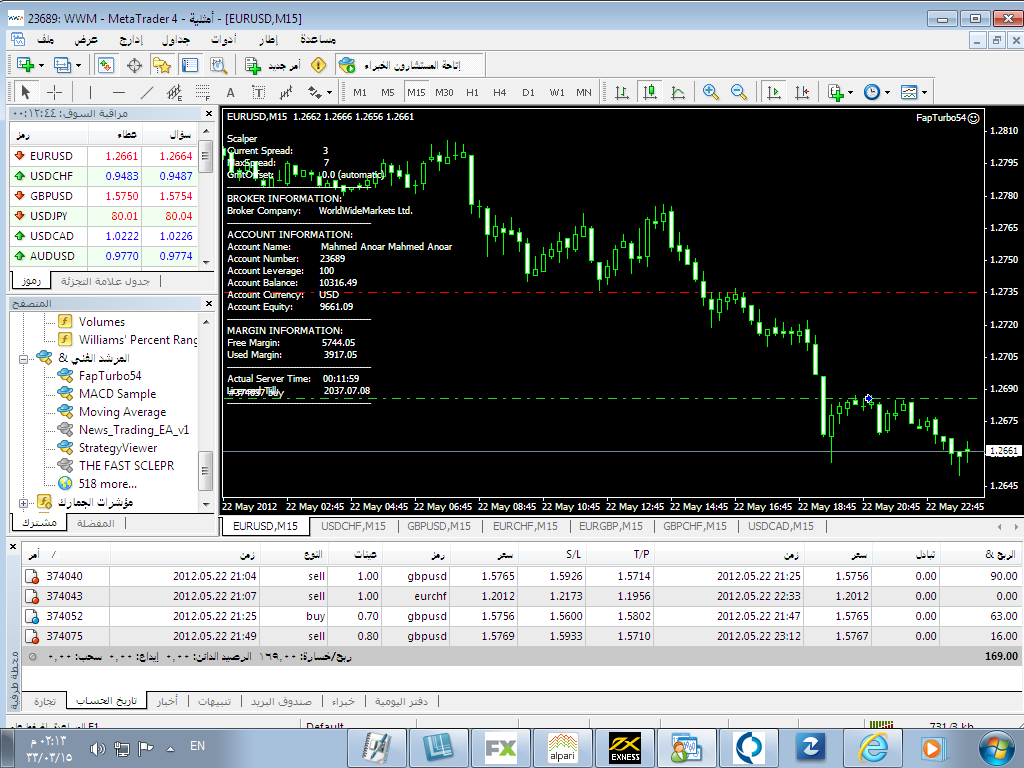Collapse the Expert Advisors tree node (المرشد الفني)
Screen dimensions: 1024x768
(x=24, y=359)
